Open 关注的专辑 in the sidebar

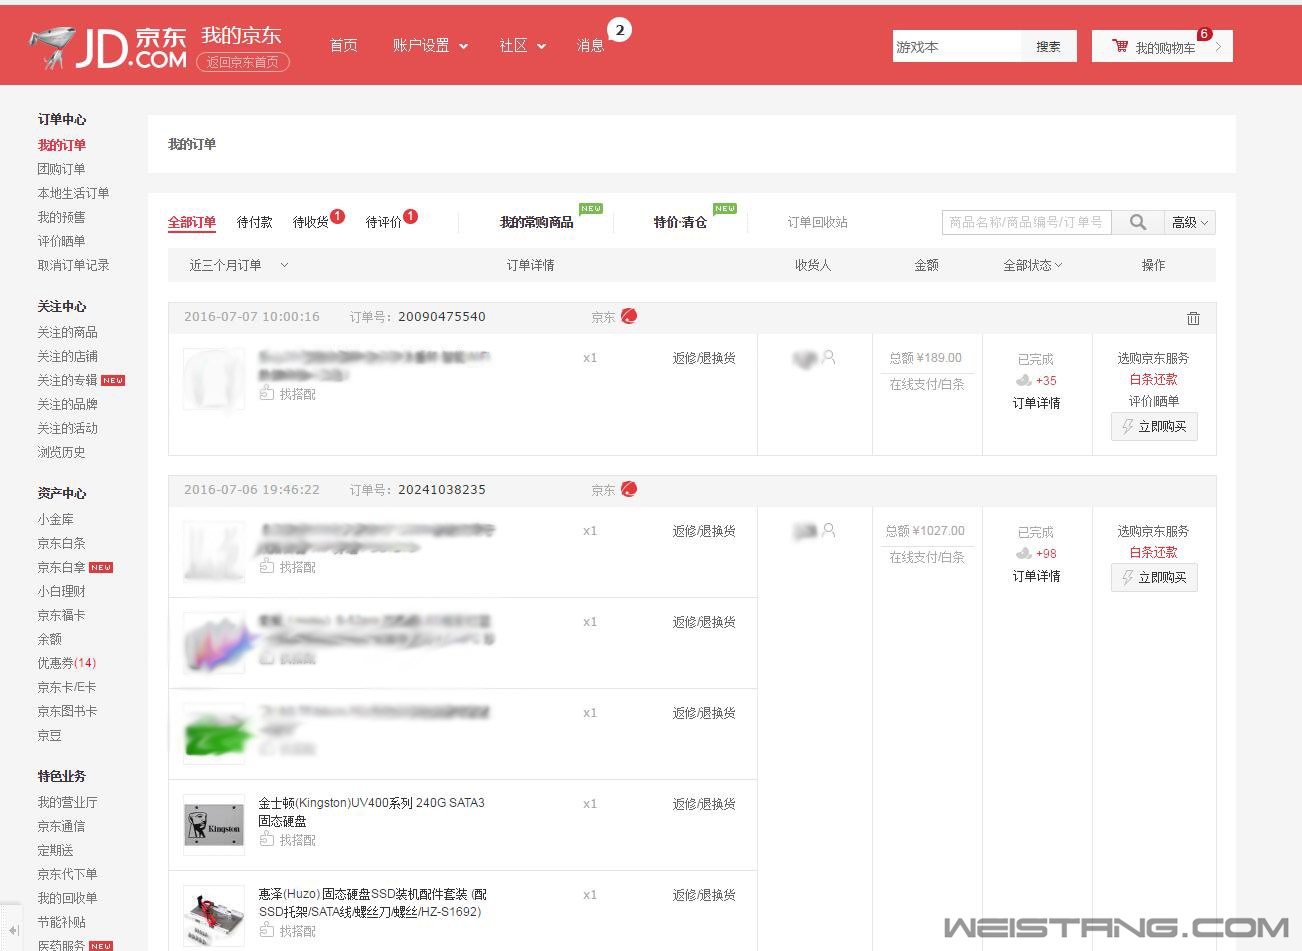(x=68, y=380)
